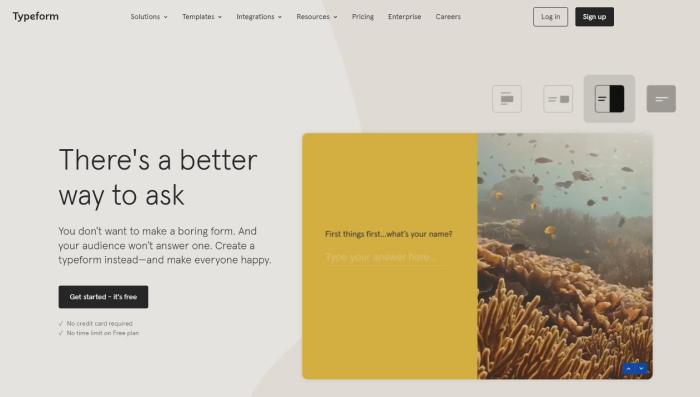
Task: Click 'No credit card required' text
Action: click(x=100, y=323)
